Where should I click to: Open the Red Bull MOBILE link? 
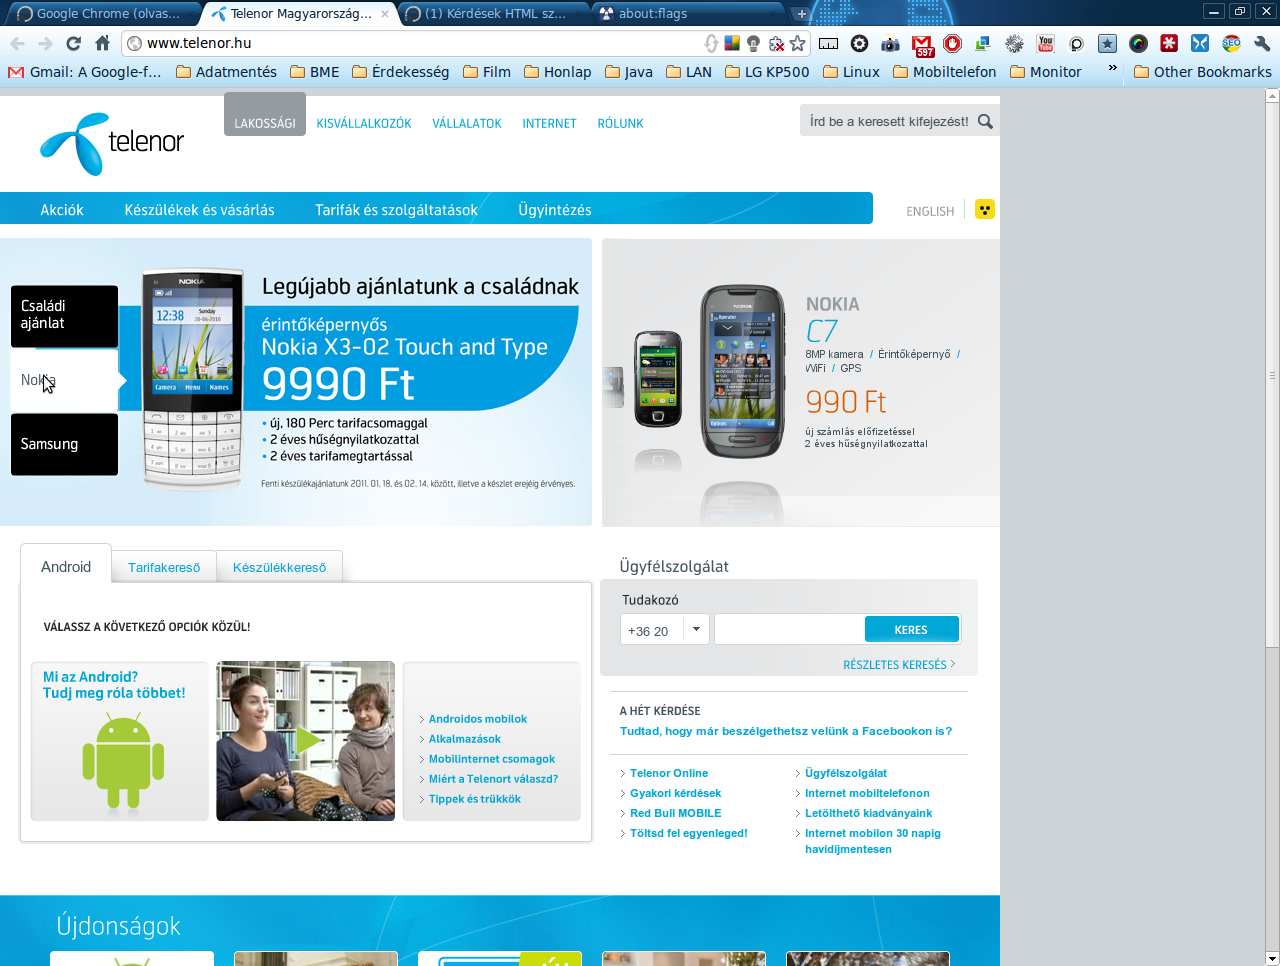pyautogui.click(x=675, y=813)
